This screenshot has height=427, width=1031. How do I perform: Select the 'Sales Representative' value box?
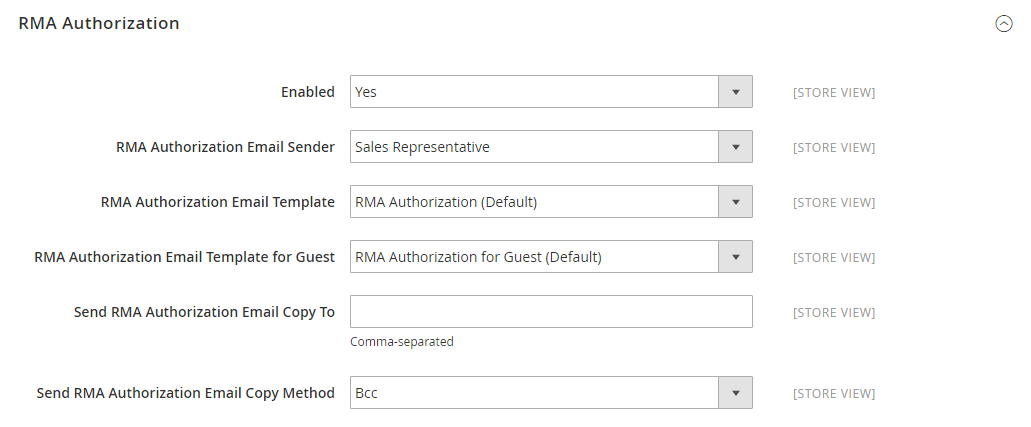tap(535, 147)
